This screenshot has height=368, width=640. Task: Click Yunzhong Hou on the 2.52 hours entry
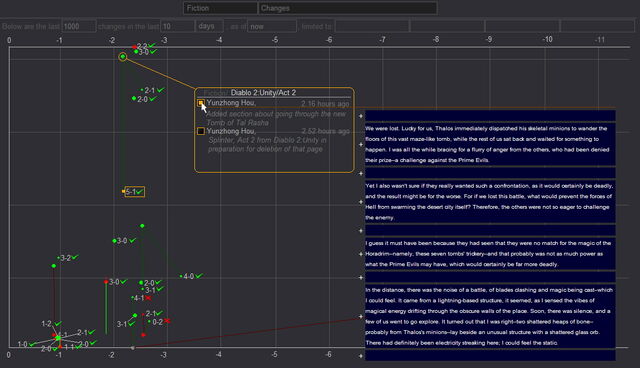click(x=231, y=131)
